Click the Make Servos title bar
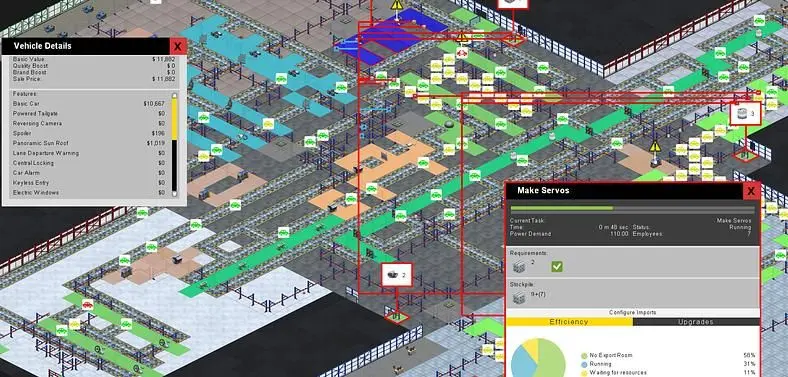 625,191
